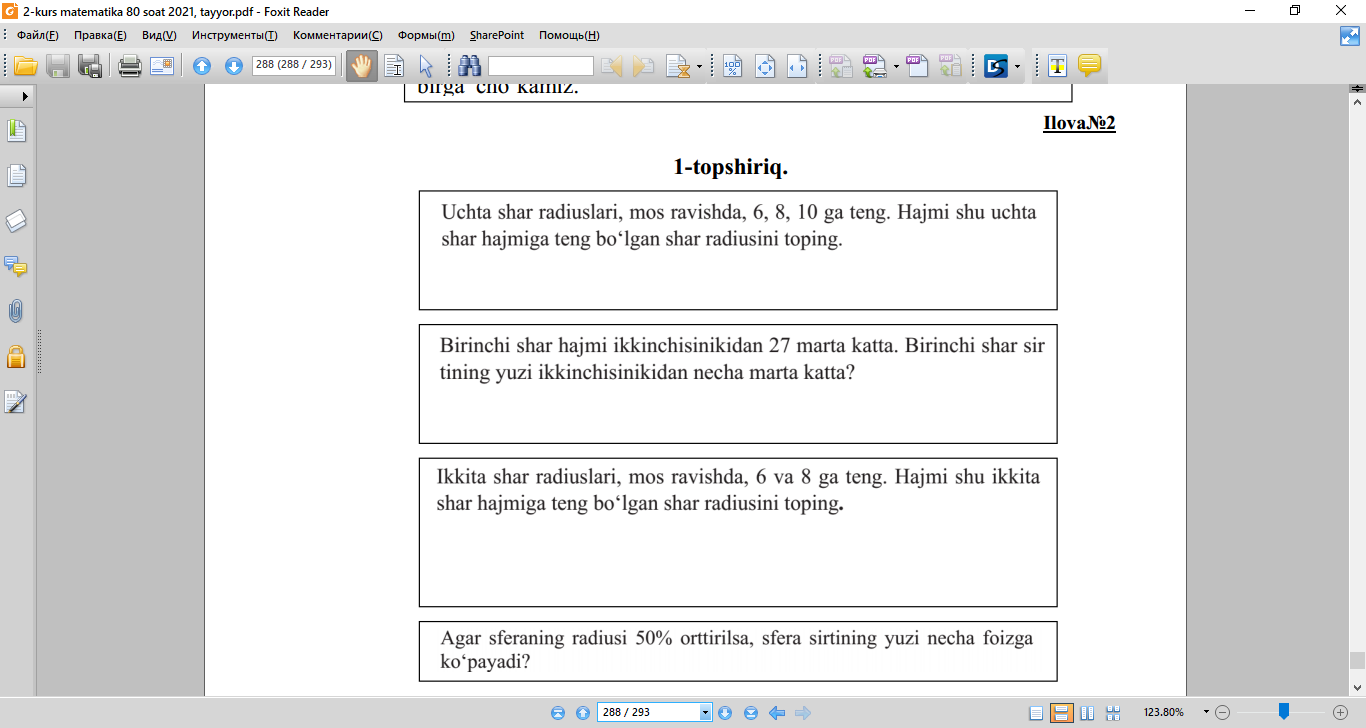Screen dimensions: 1366x728
Task: Select the Text Selection tool
Action: pyautogui.click(x=394, y=67)
